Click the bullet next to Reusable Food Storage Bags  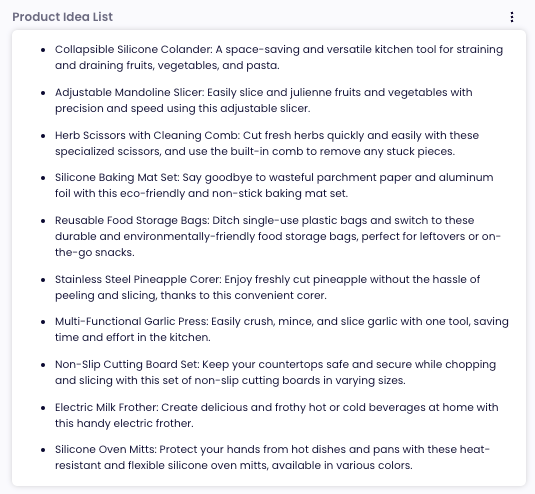point(43,221)
